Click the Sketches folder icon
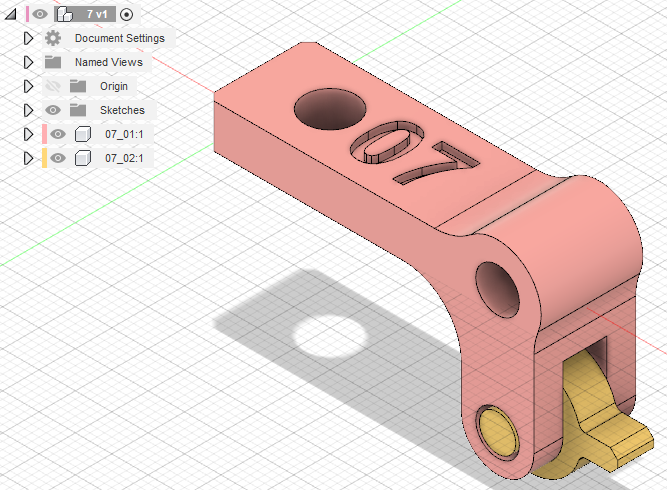Image resolution: width=667 pixels, height=490 pixels. tap(78, 110)
